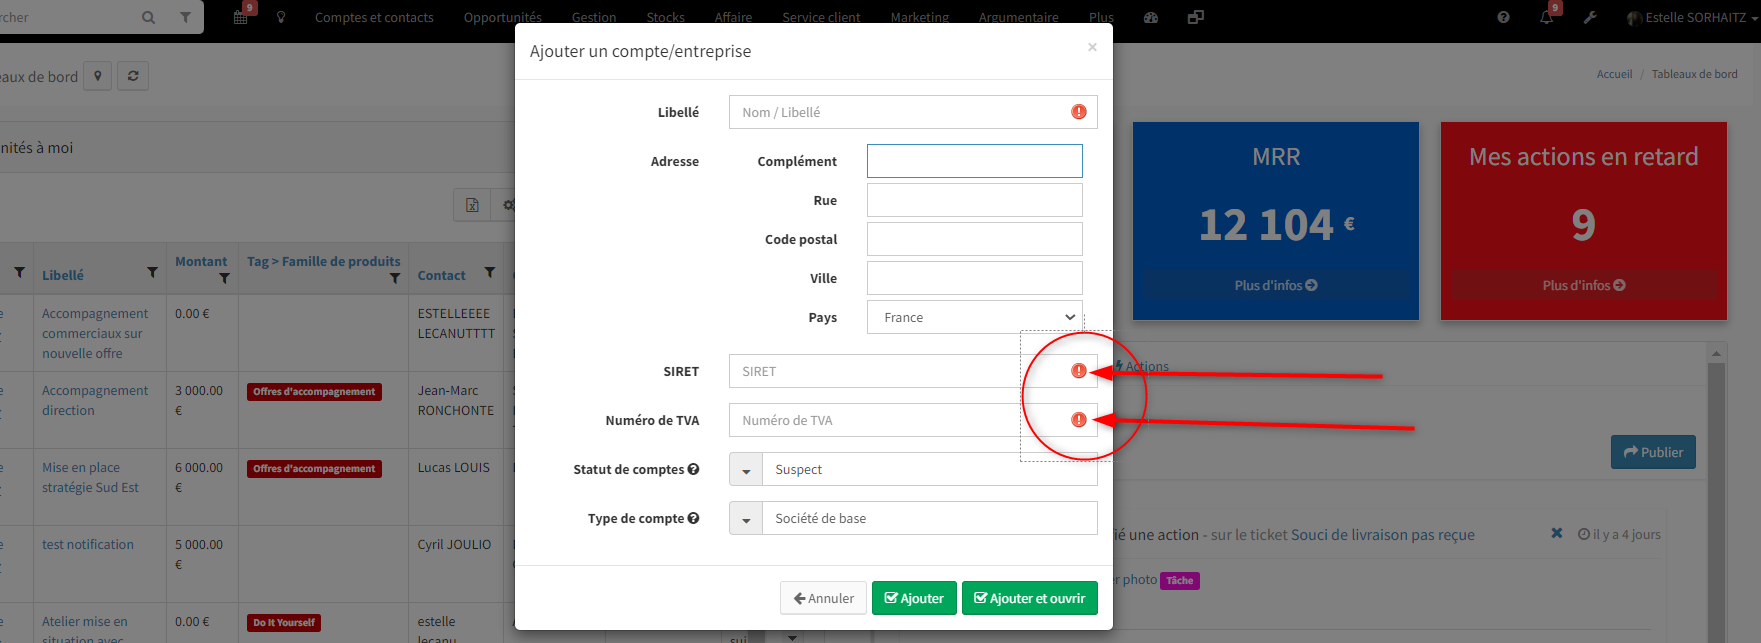This screenshot has width=1761, height=643.
Task: Click into the Numéro de TVA field
Action: [x=913, y=420]
